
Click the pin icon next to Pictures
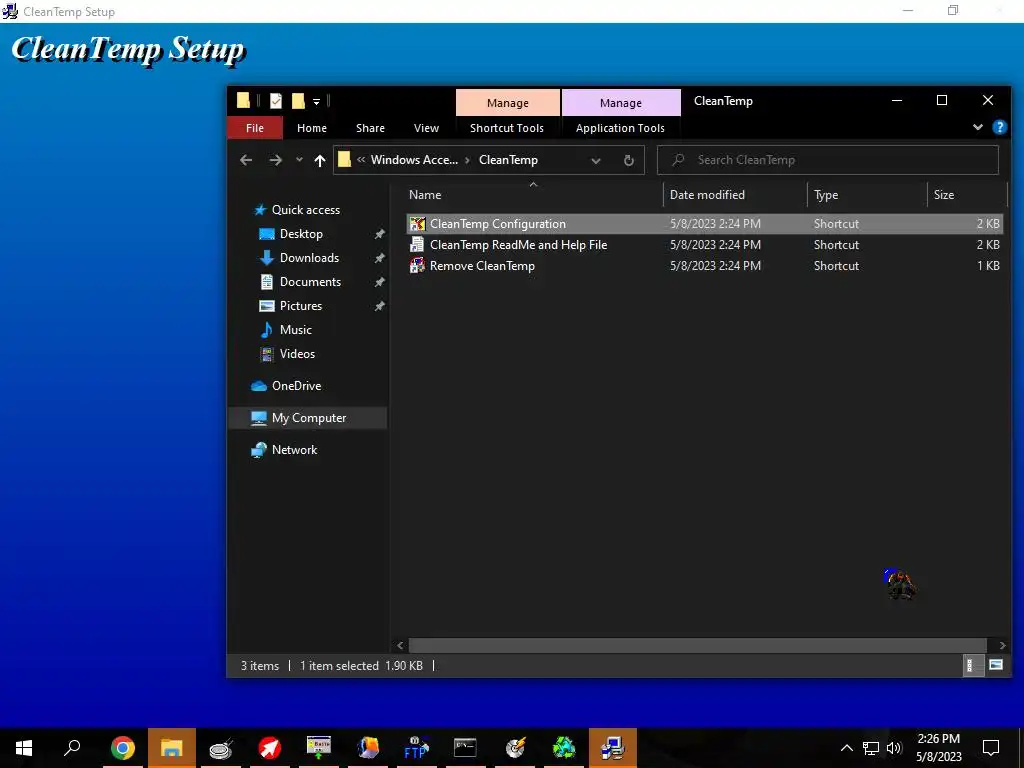coord(379,306)
